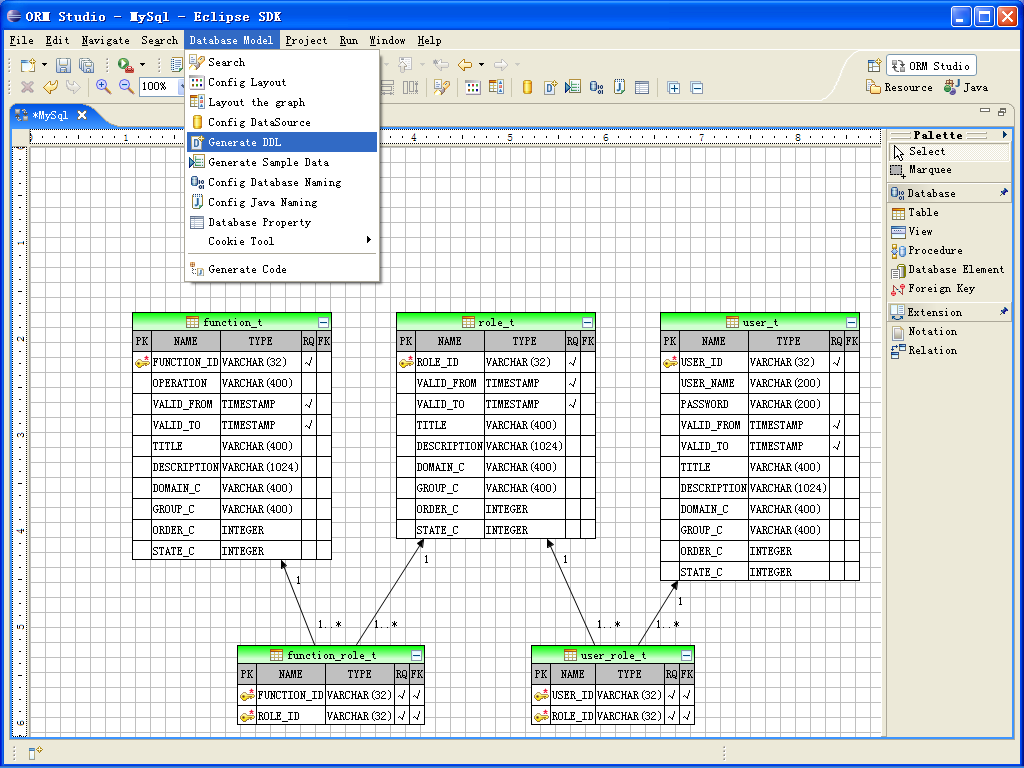Choose Config DataSource menu entry

[282, 122]
